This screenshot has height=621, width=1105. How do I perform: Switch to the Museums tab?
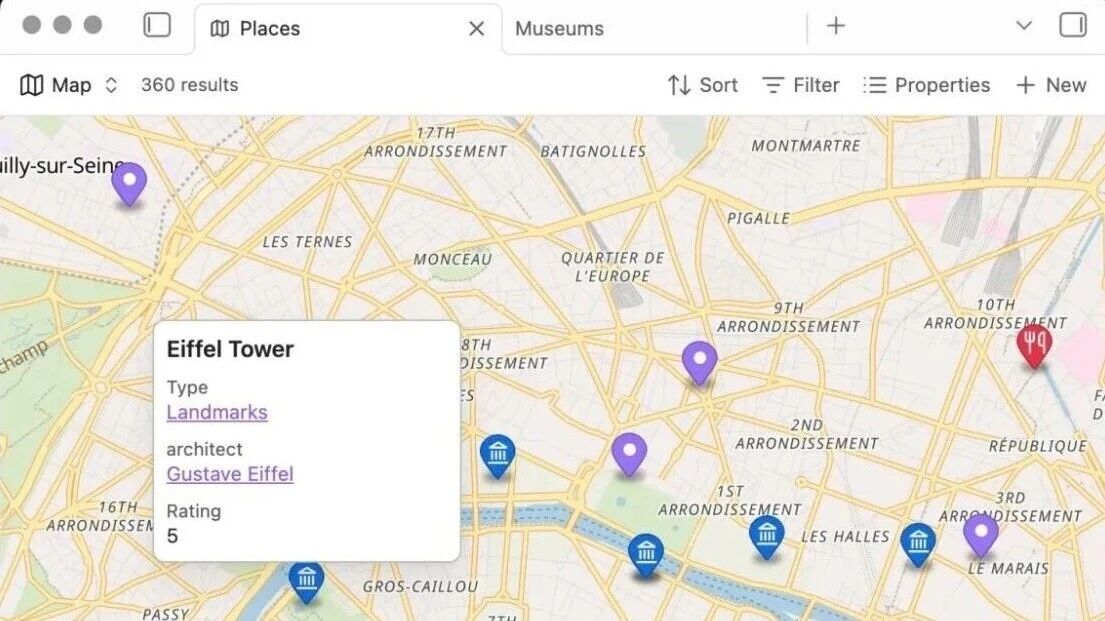coord(559,28)
